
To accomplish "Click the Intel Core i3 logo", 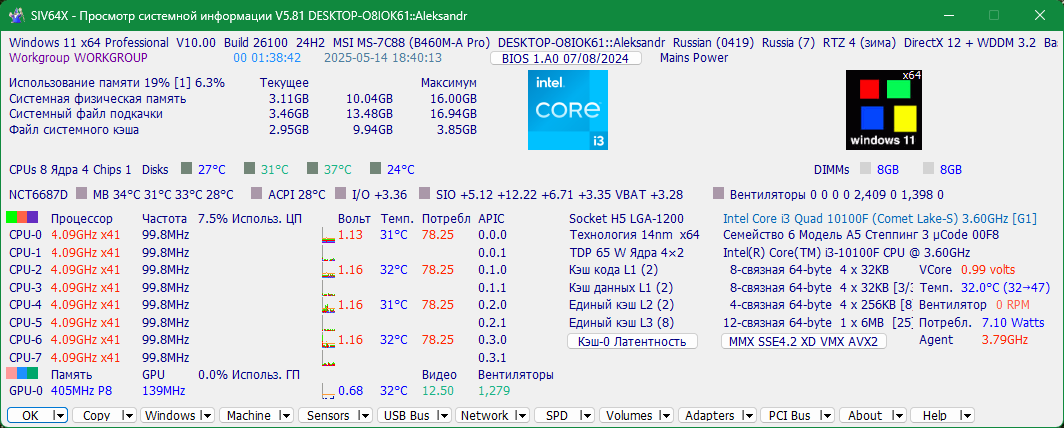I will 568,110.
